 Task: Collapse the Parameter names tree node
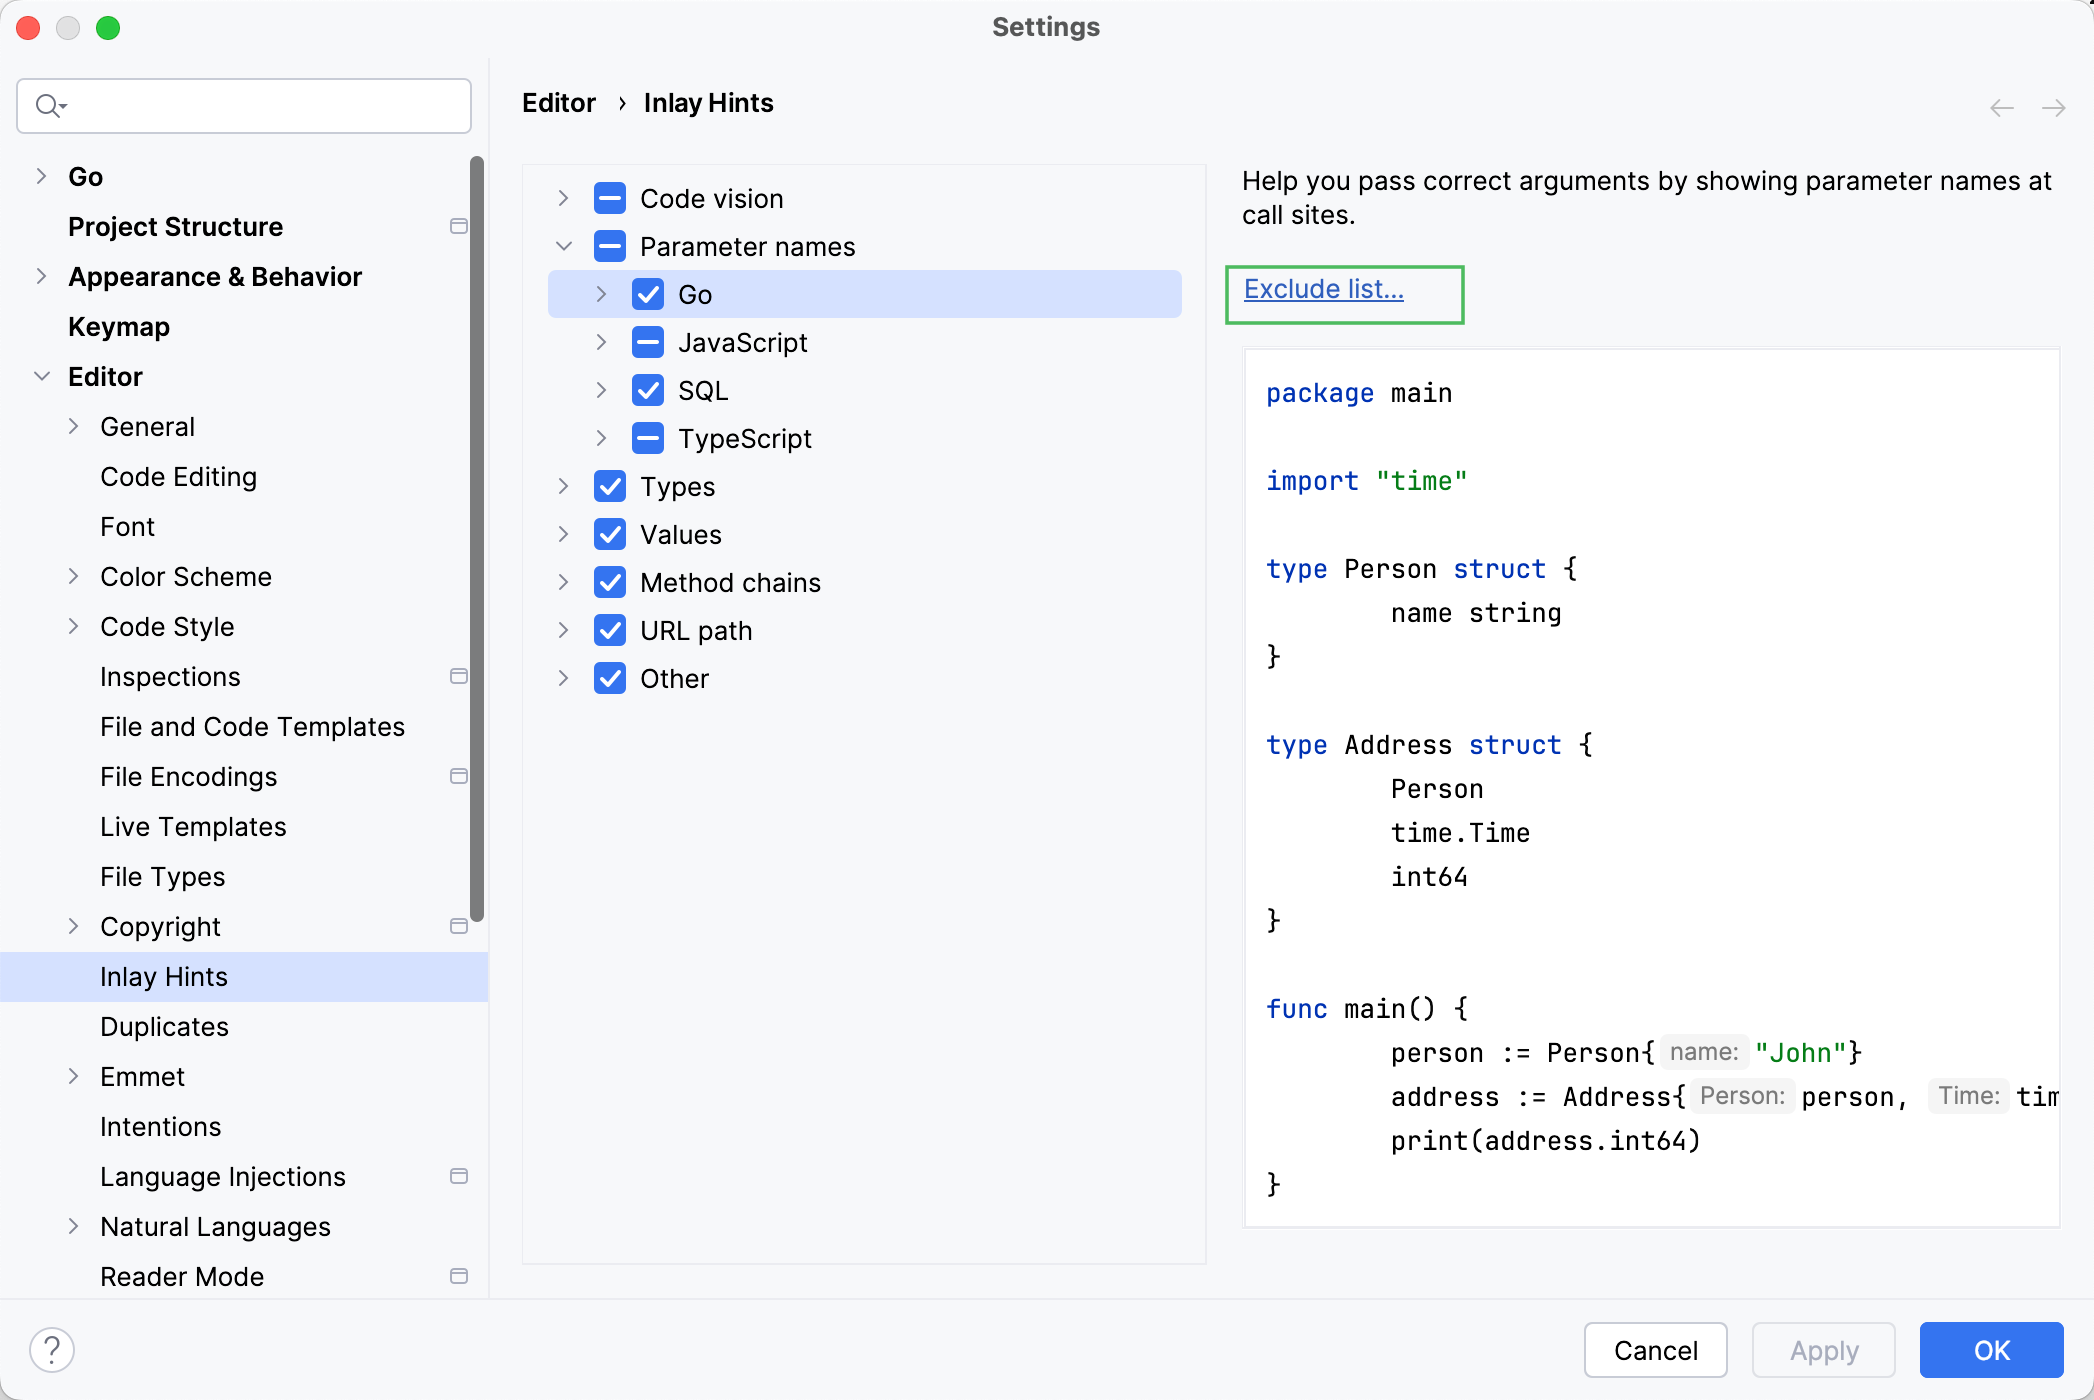563,246
